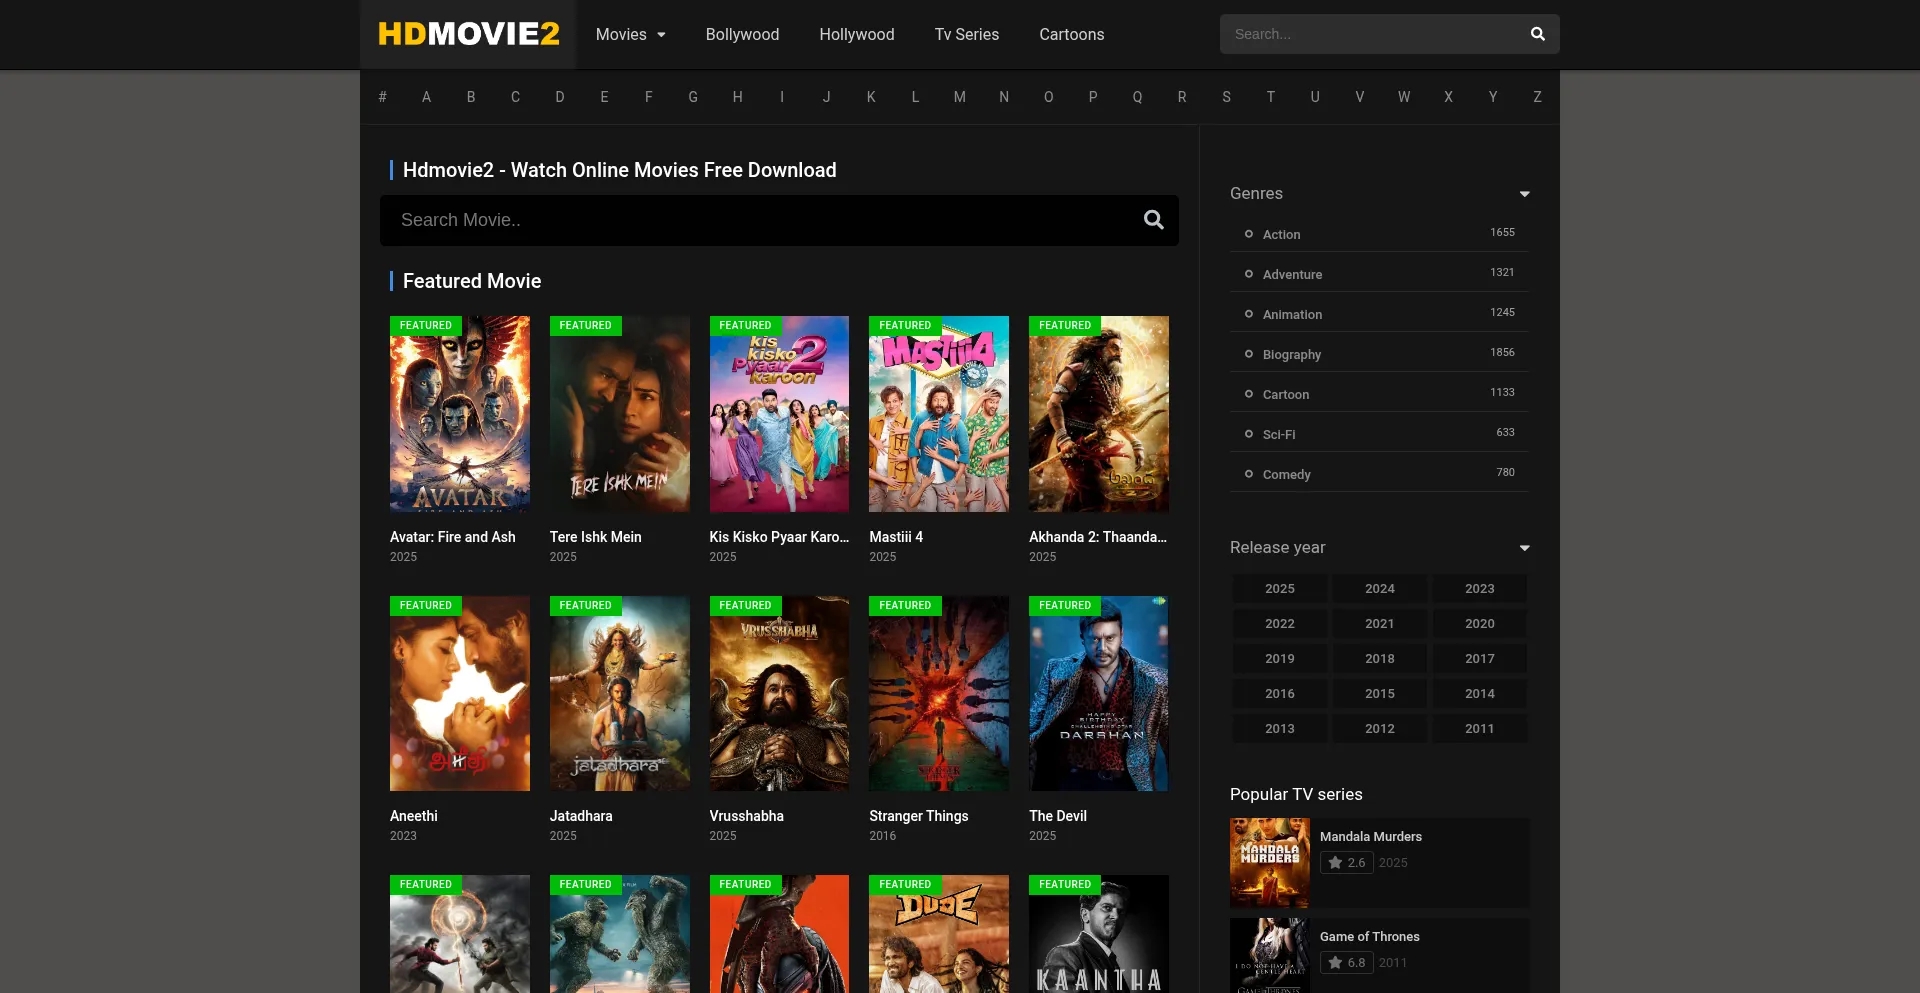Open Jatadhara movie poster
Screen dimensions: 1920x993
coord(620,694)
